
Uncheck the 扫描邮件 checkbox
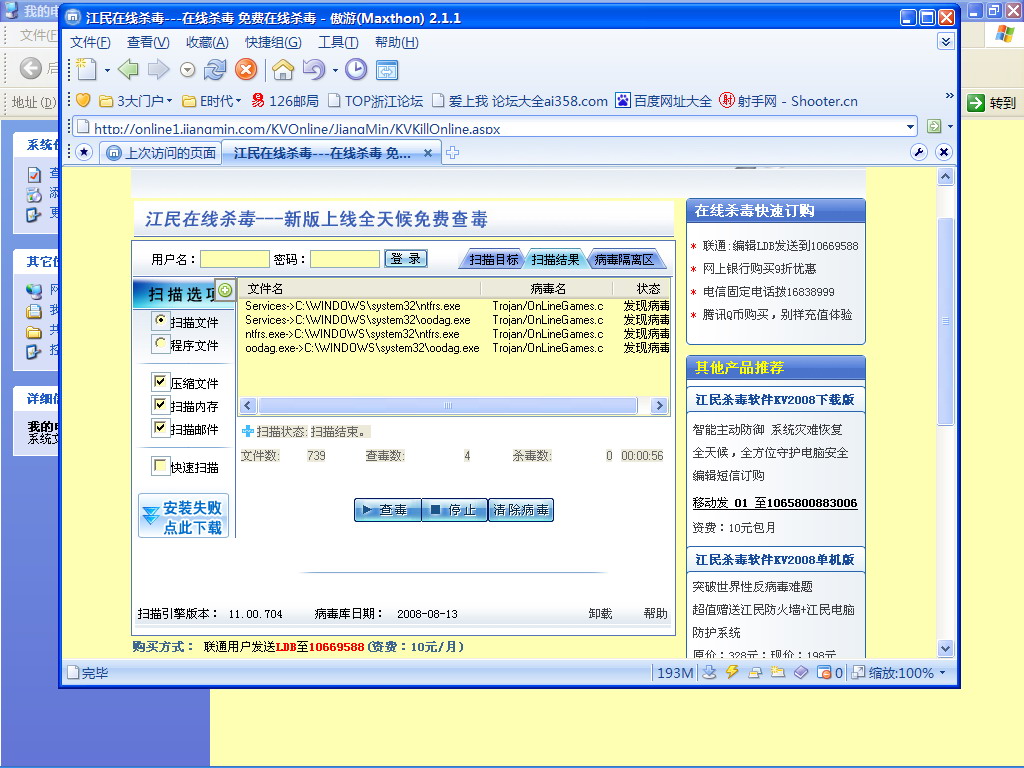(x=160, y=427)
